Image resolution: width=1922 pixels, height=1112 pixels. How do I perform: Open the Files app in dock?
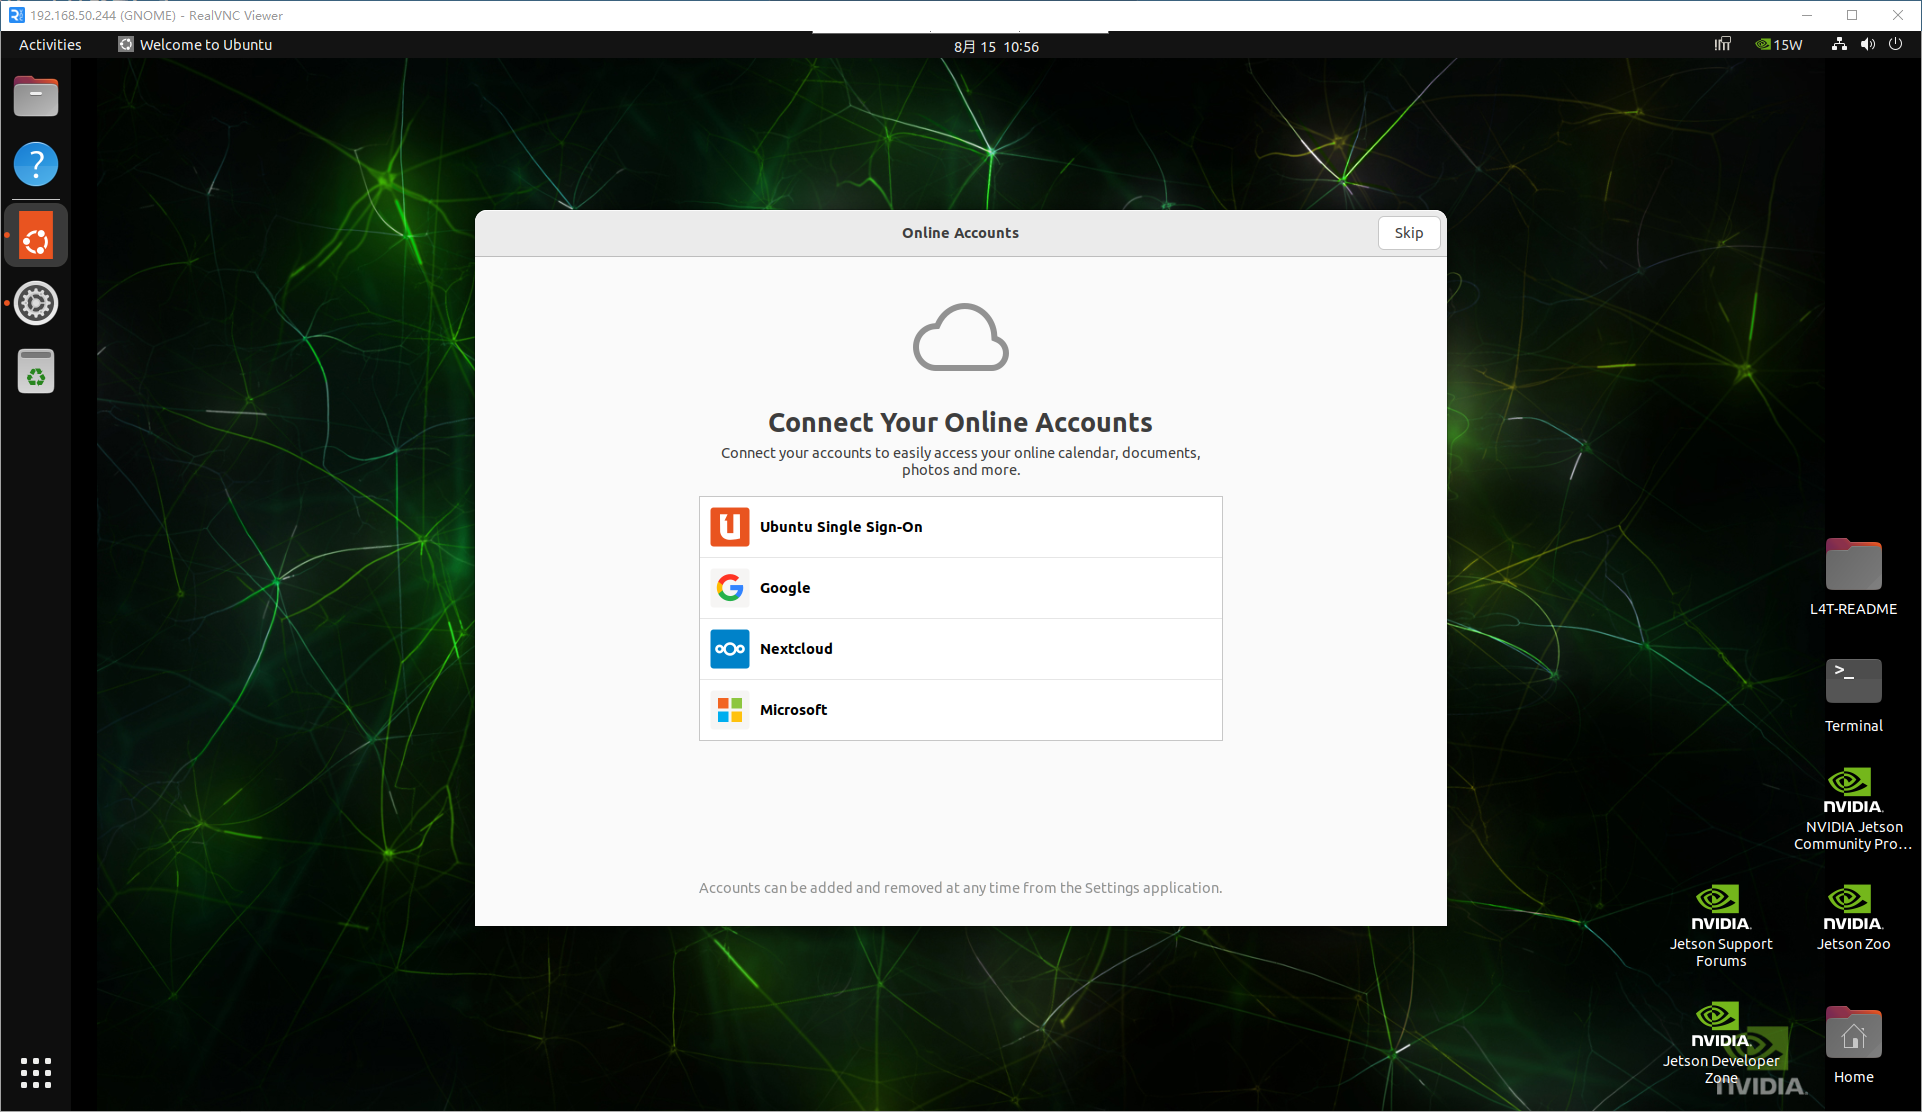pyautogui.click(x=36, y=97)
